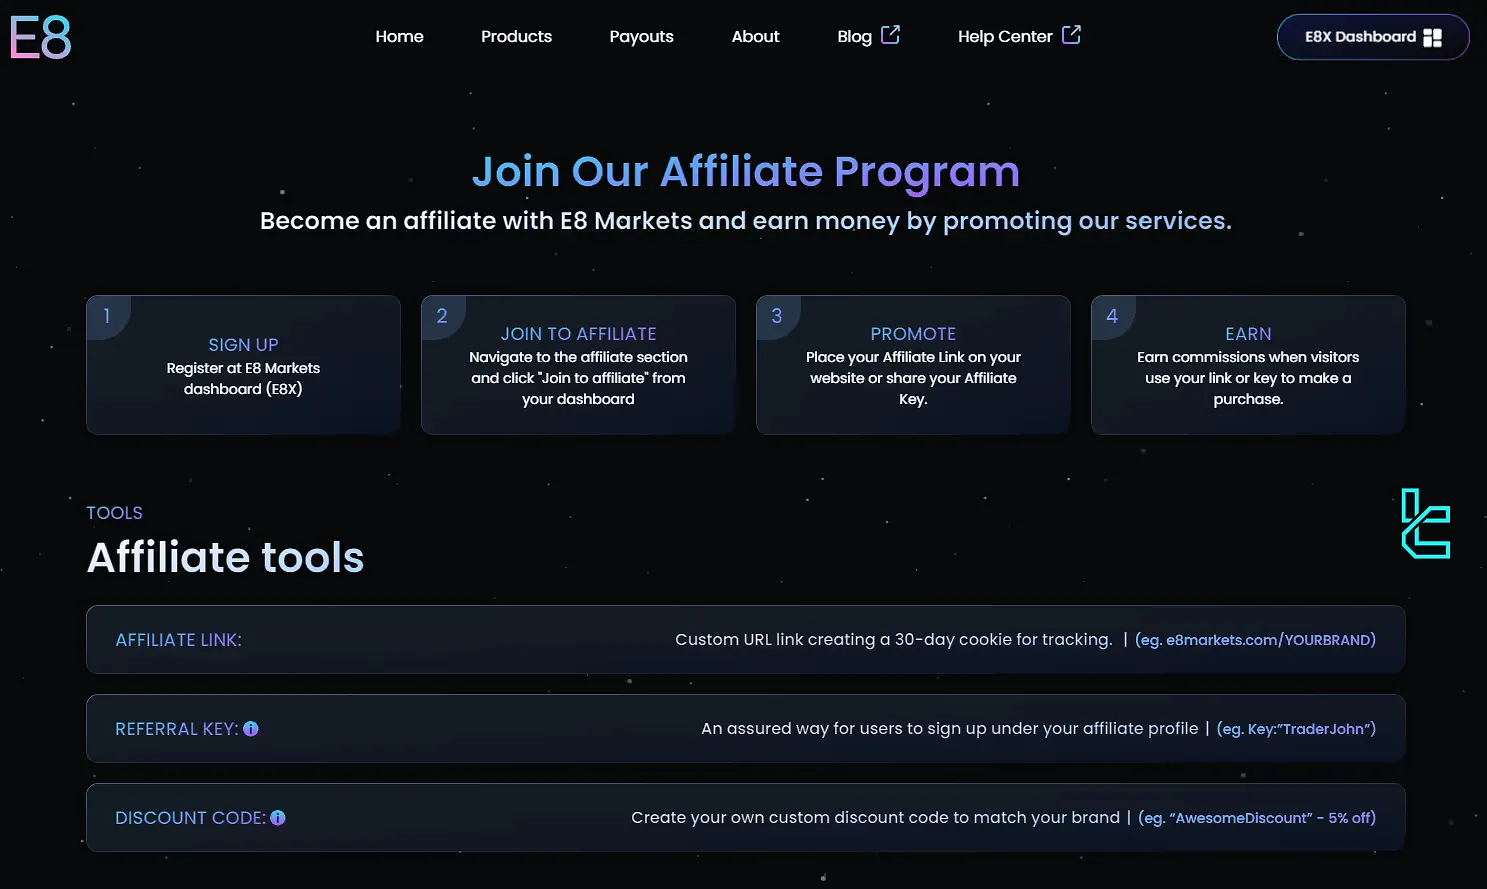Click the E8 logo in header

(41, 38)
